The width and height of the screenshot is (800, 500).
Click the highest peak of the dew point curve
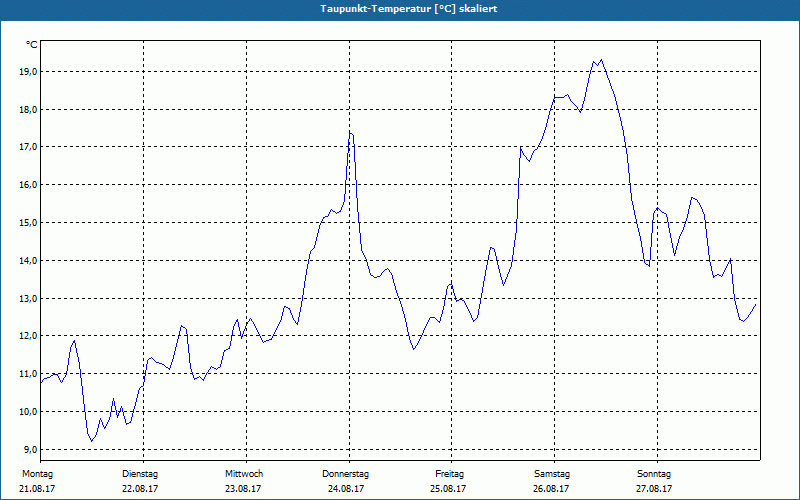602,60
